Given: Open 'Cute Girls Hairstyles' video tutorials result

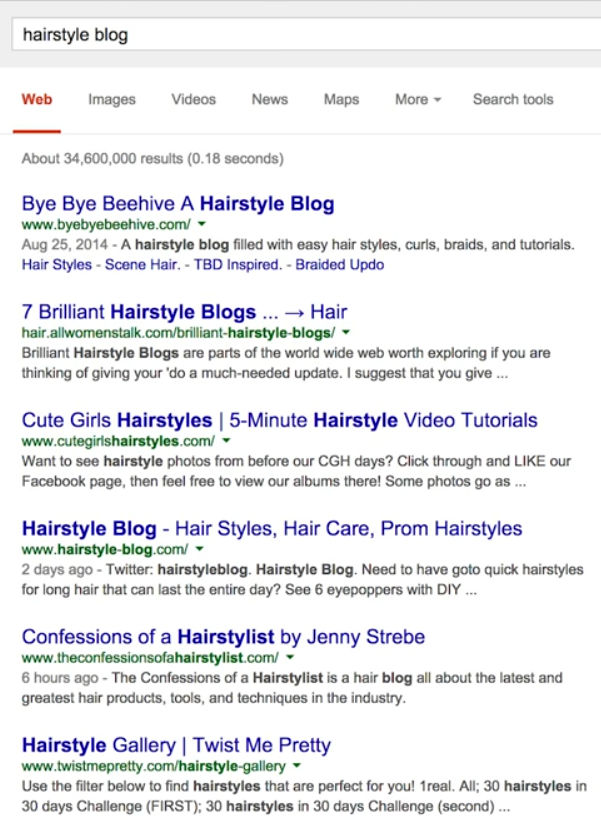Looking at the screenshot, I should 279,420.
